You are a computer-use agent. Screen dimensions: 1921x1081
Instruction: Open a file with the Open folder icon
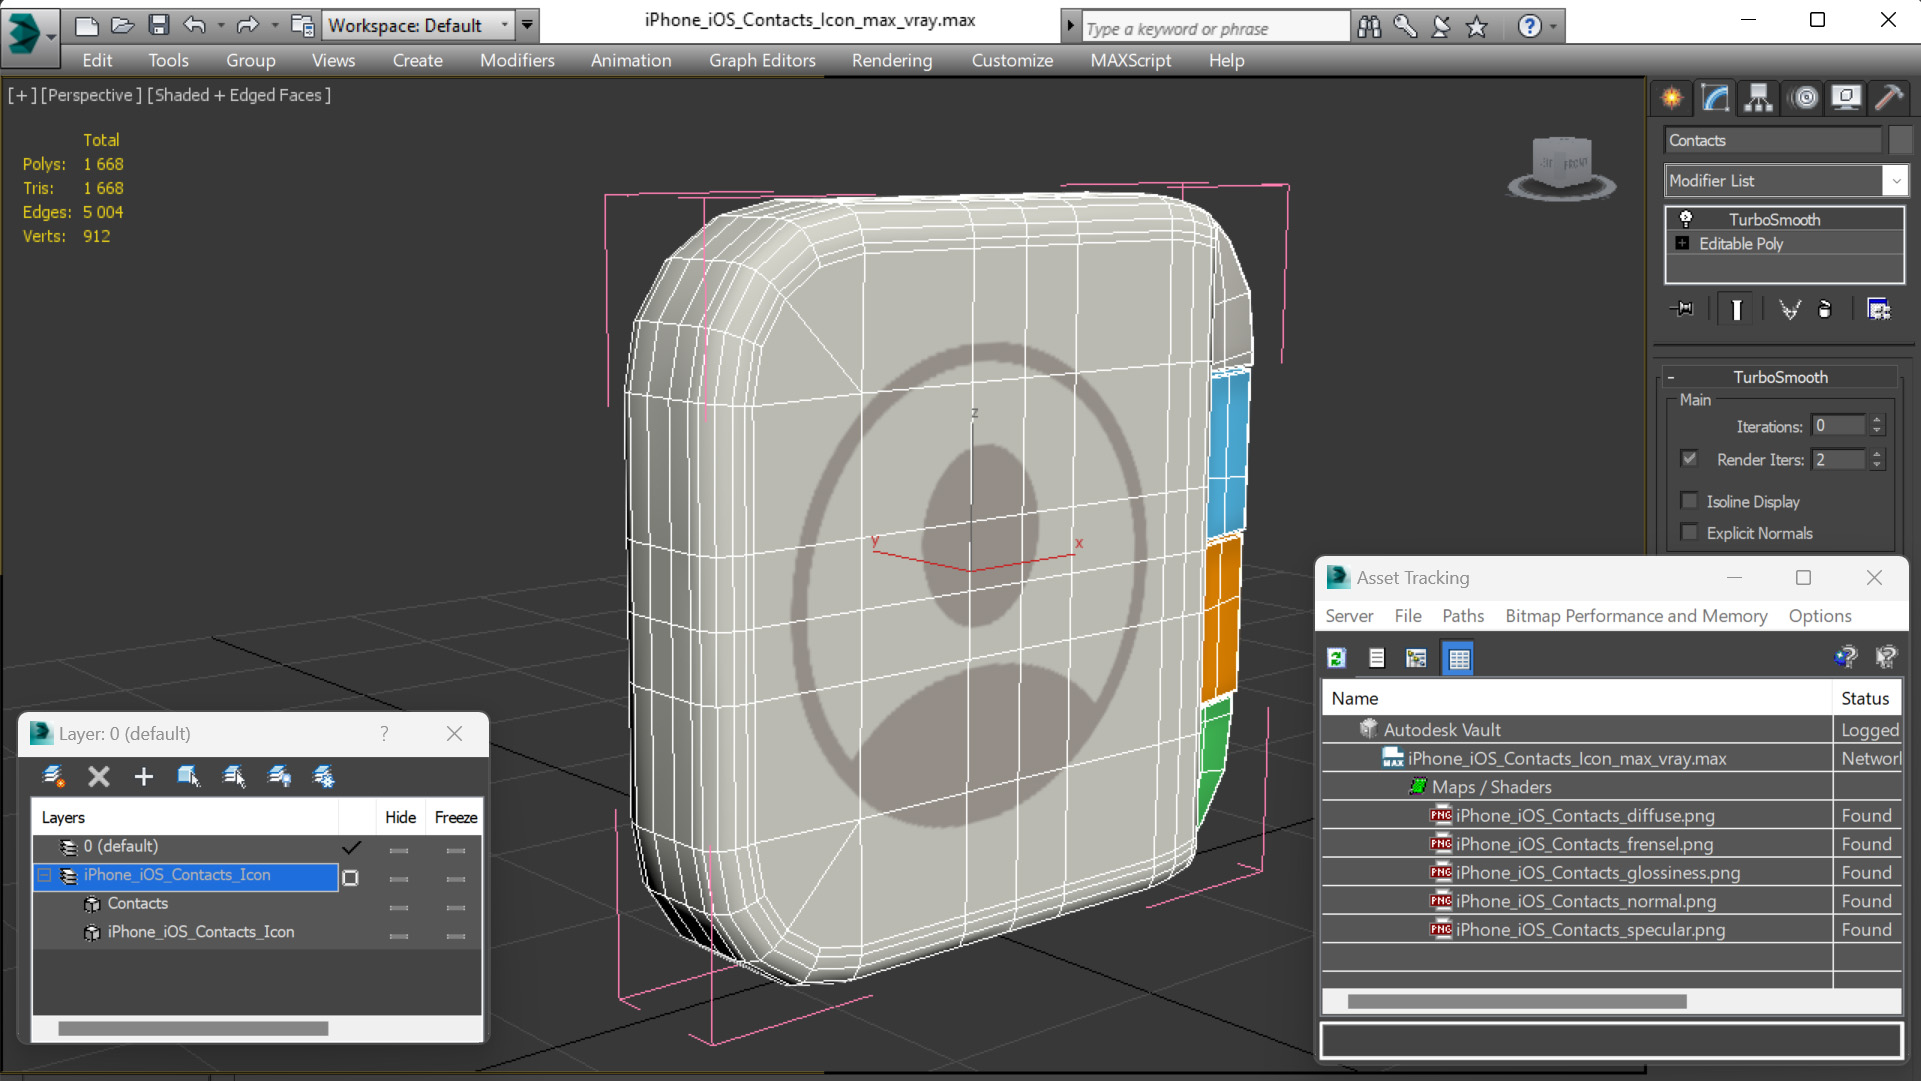[x=122, y=25]
